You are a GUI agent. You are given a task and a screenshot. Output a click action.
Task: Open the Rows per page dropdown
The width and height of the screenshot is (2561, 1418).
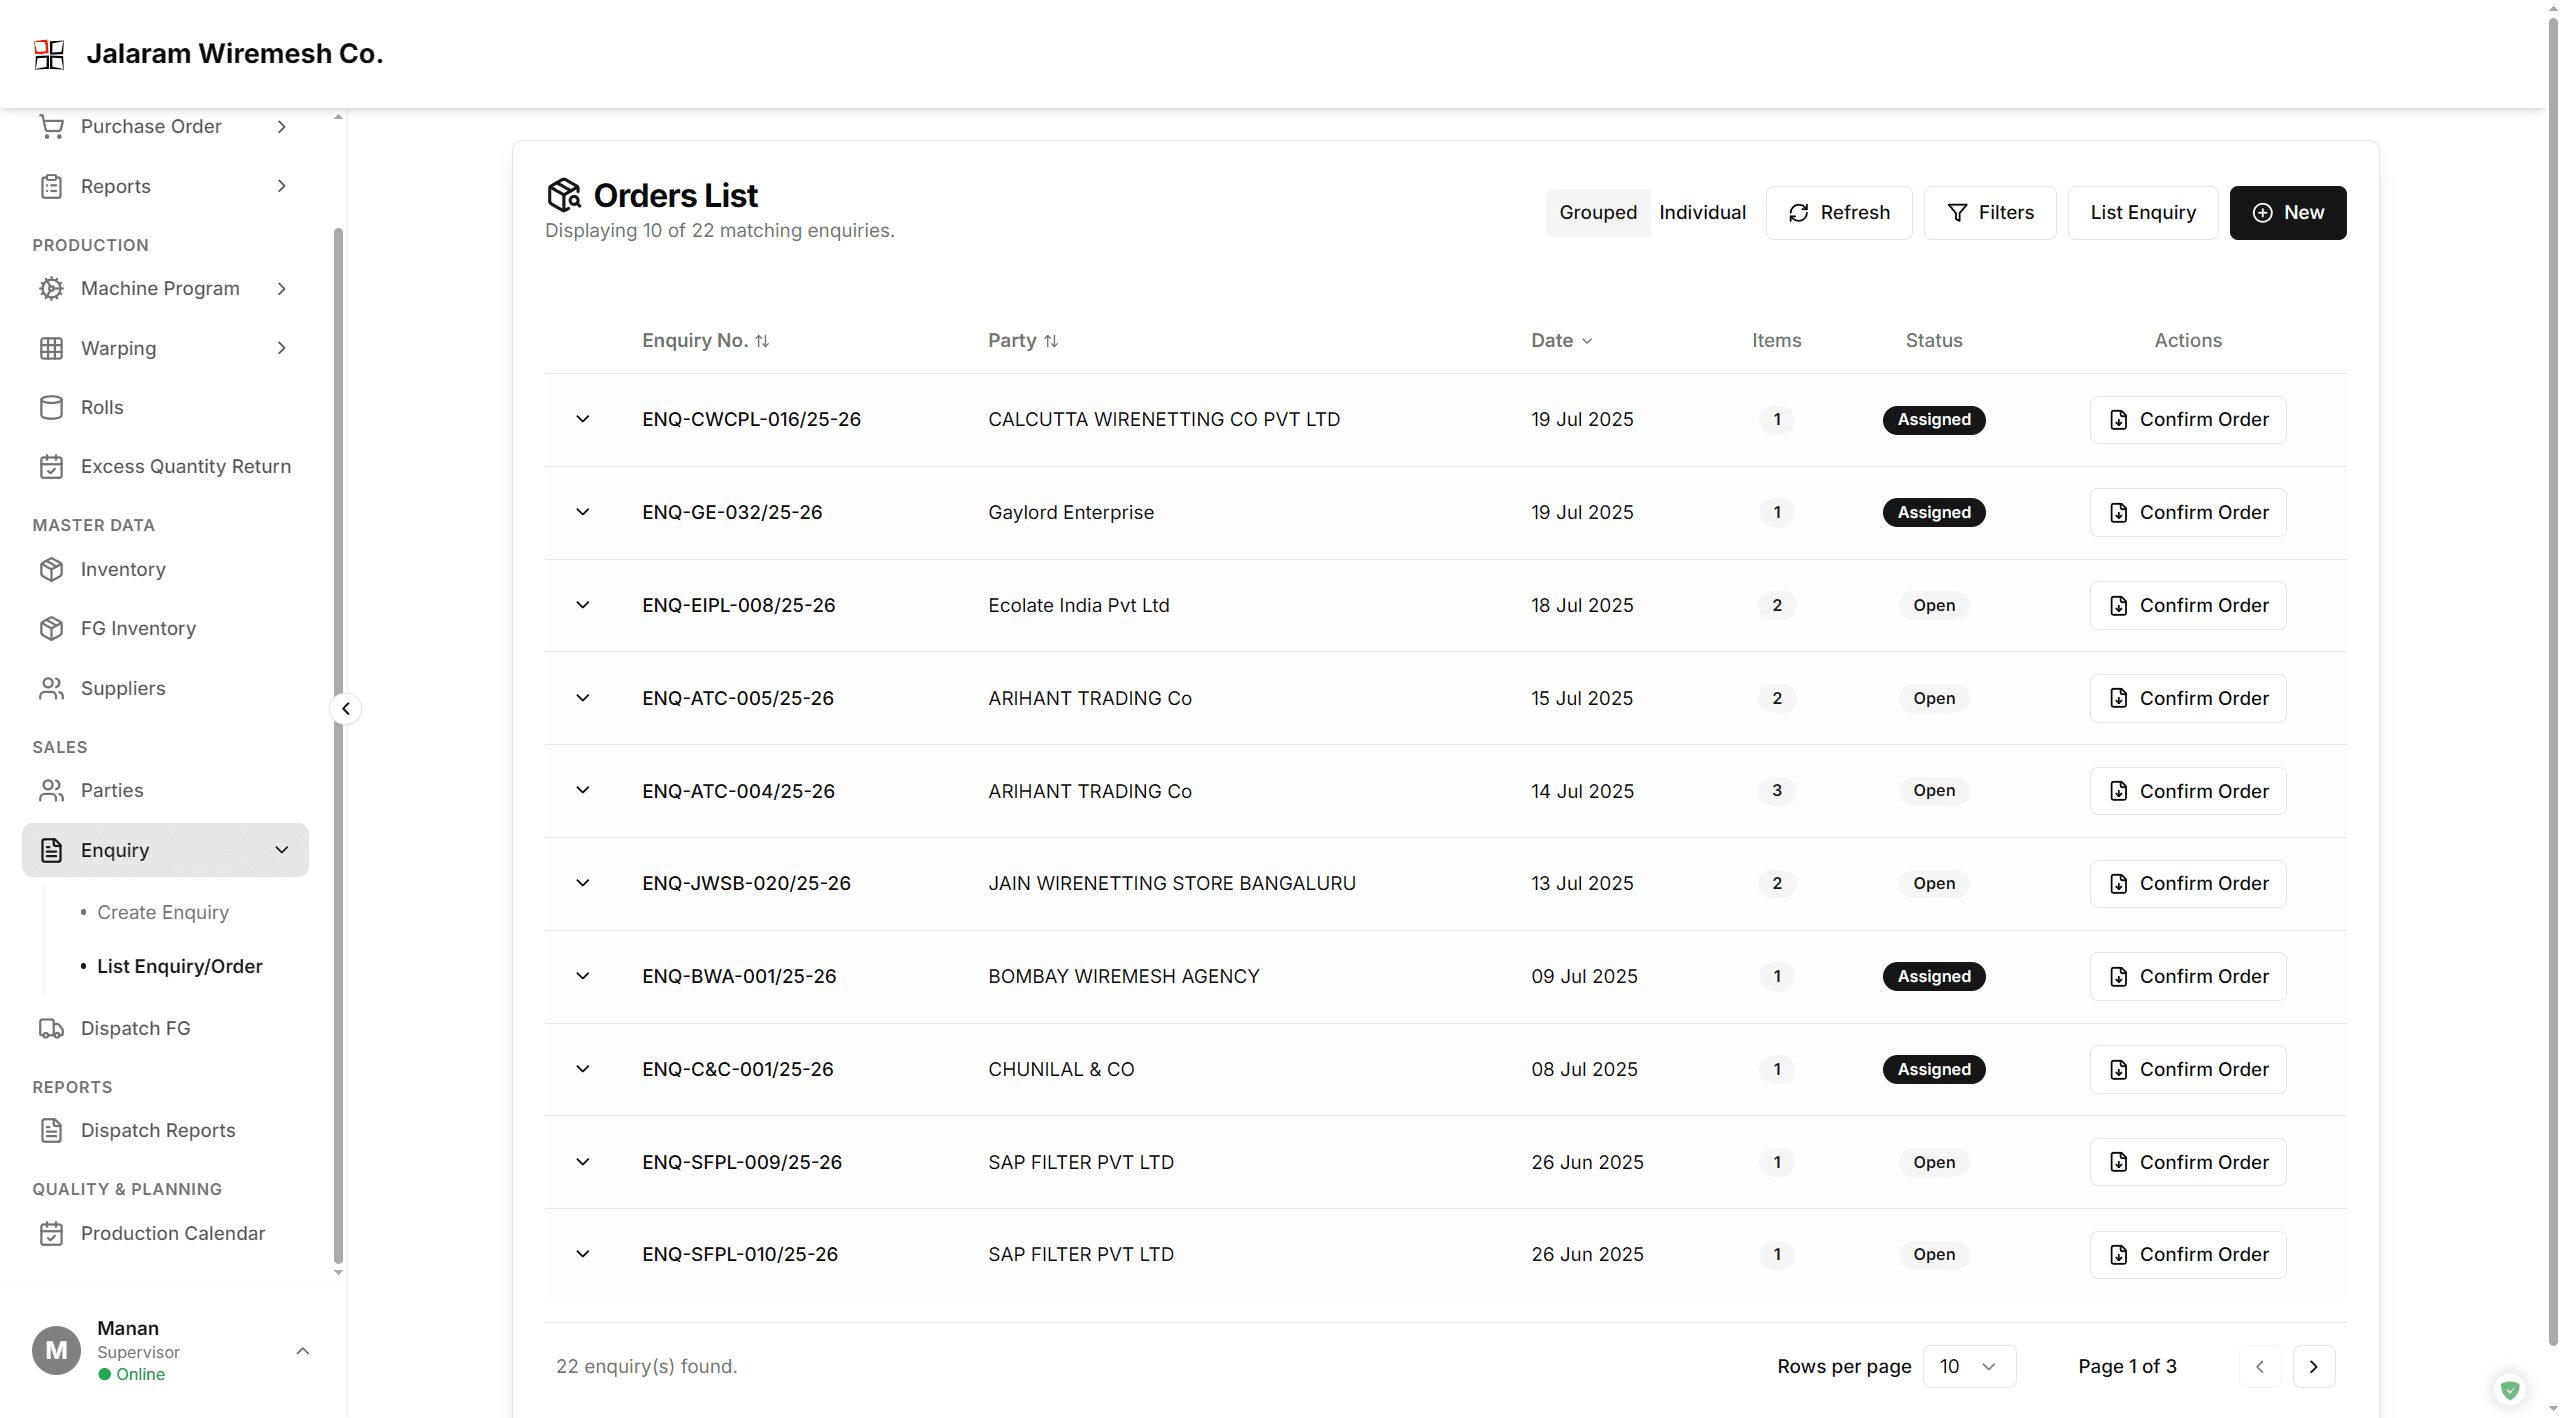tap(1969, 1366)
